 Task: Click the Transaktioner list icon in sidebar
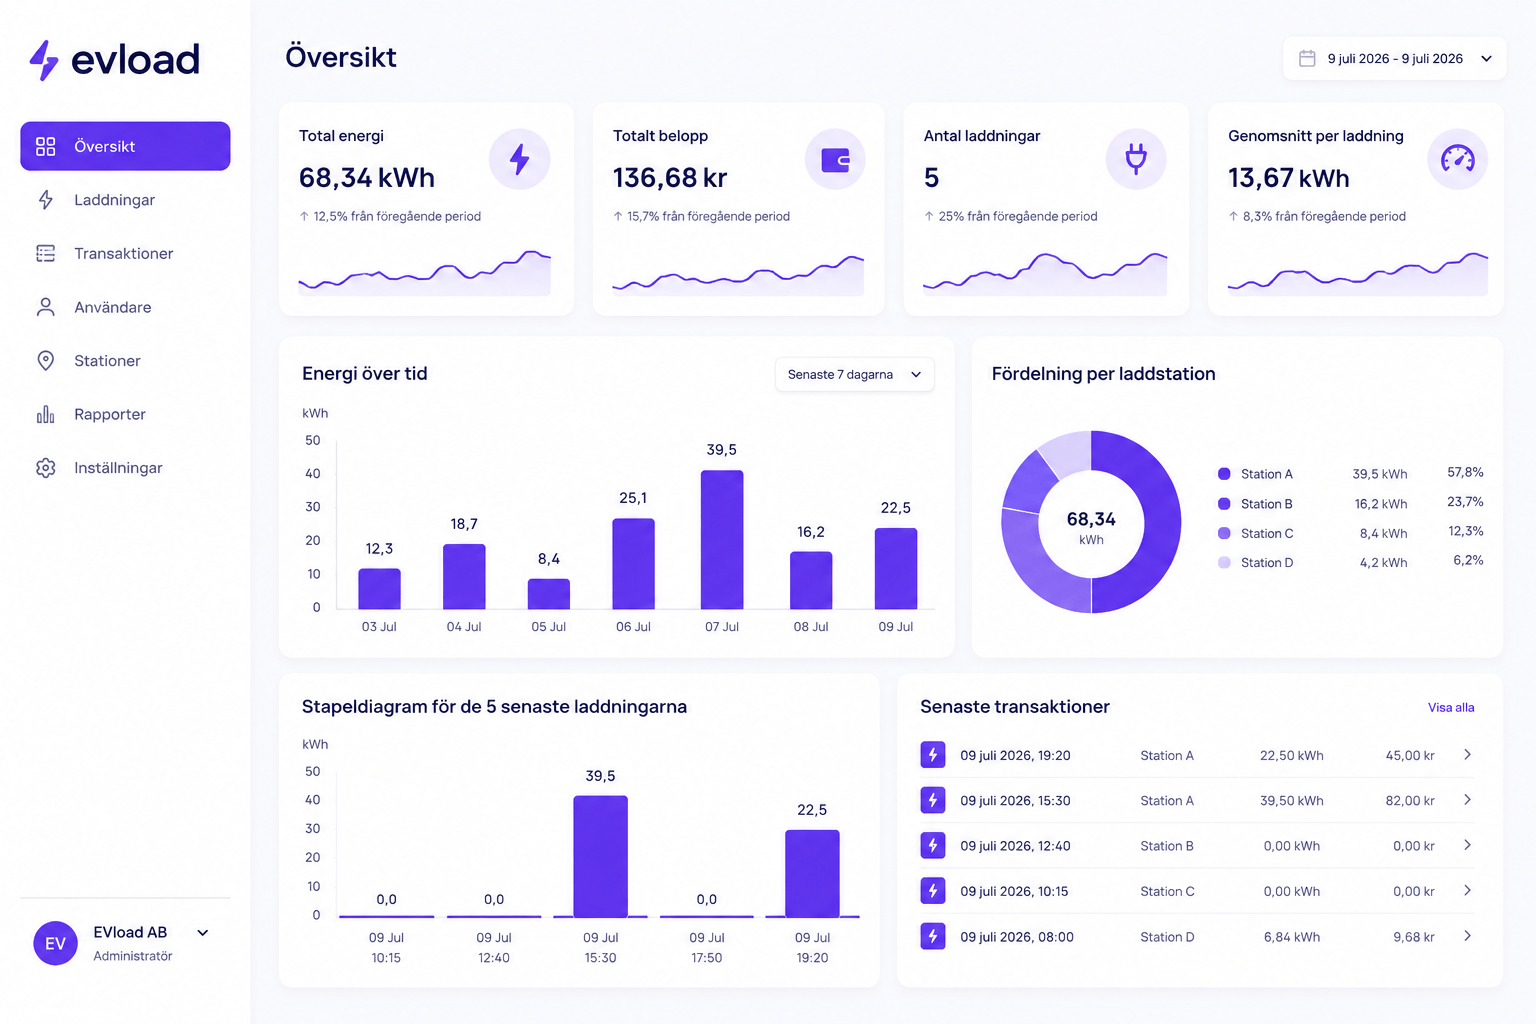coord(46,253)
